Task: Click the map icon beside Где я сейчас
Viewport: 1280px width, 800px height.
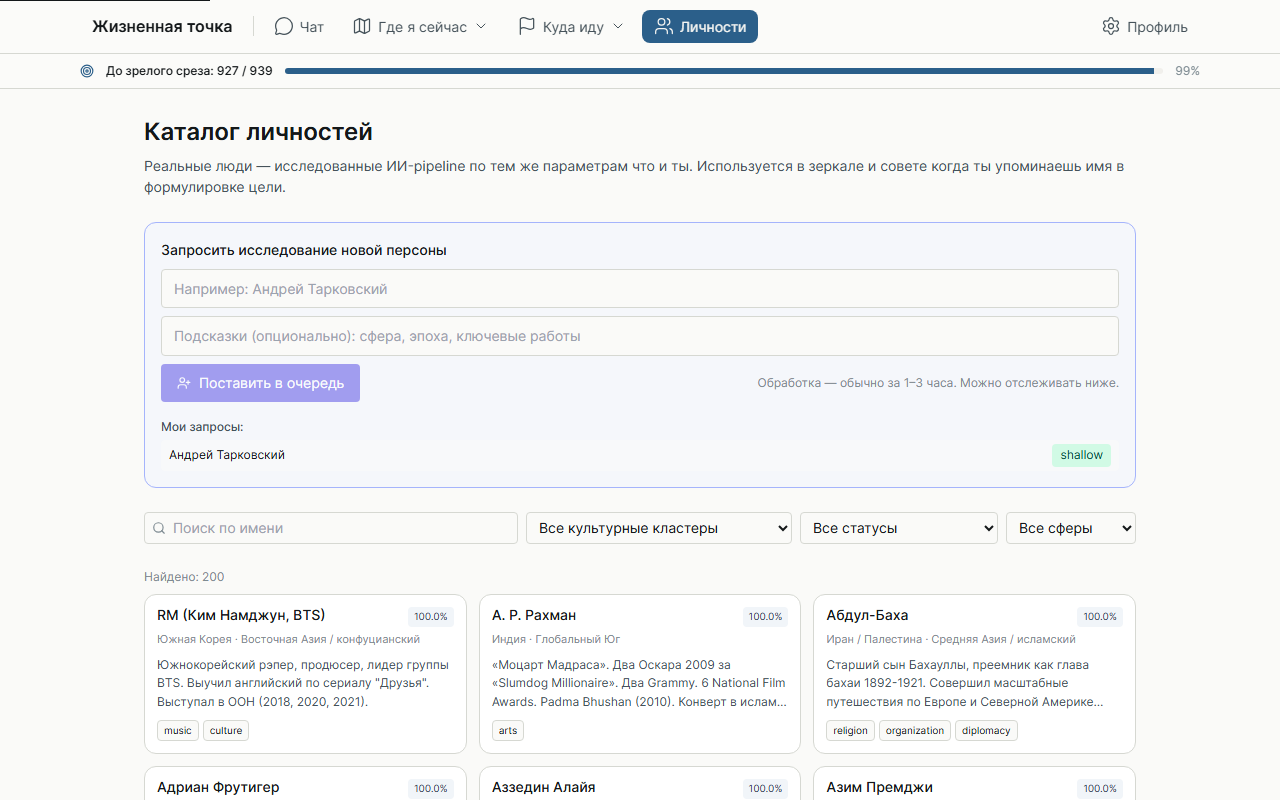Action: pos(362,27)
